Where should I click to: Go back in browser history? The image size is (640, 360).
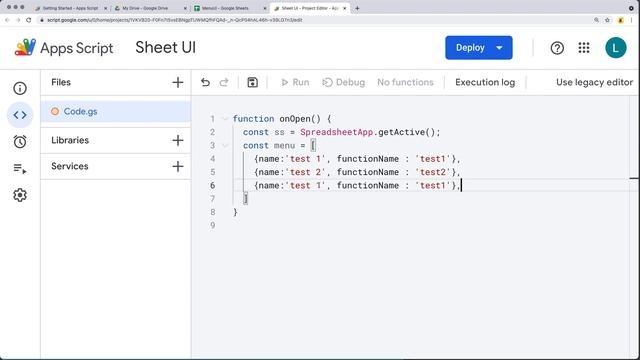[7, 20]
